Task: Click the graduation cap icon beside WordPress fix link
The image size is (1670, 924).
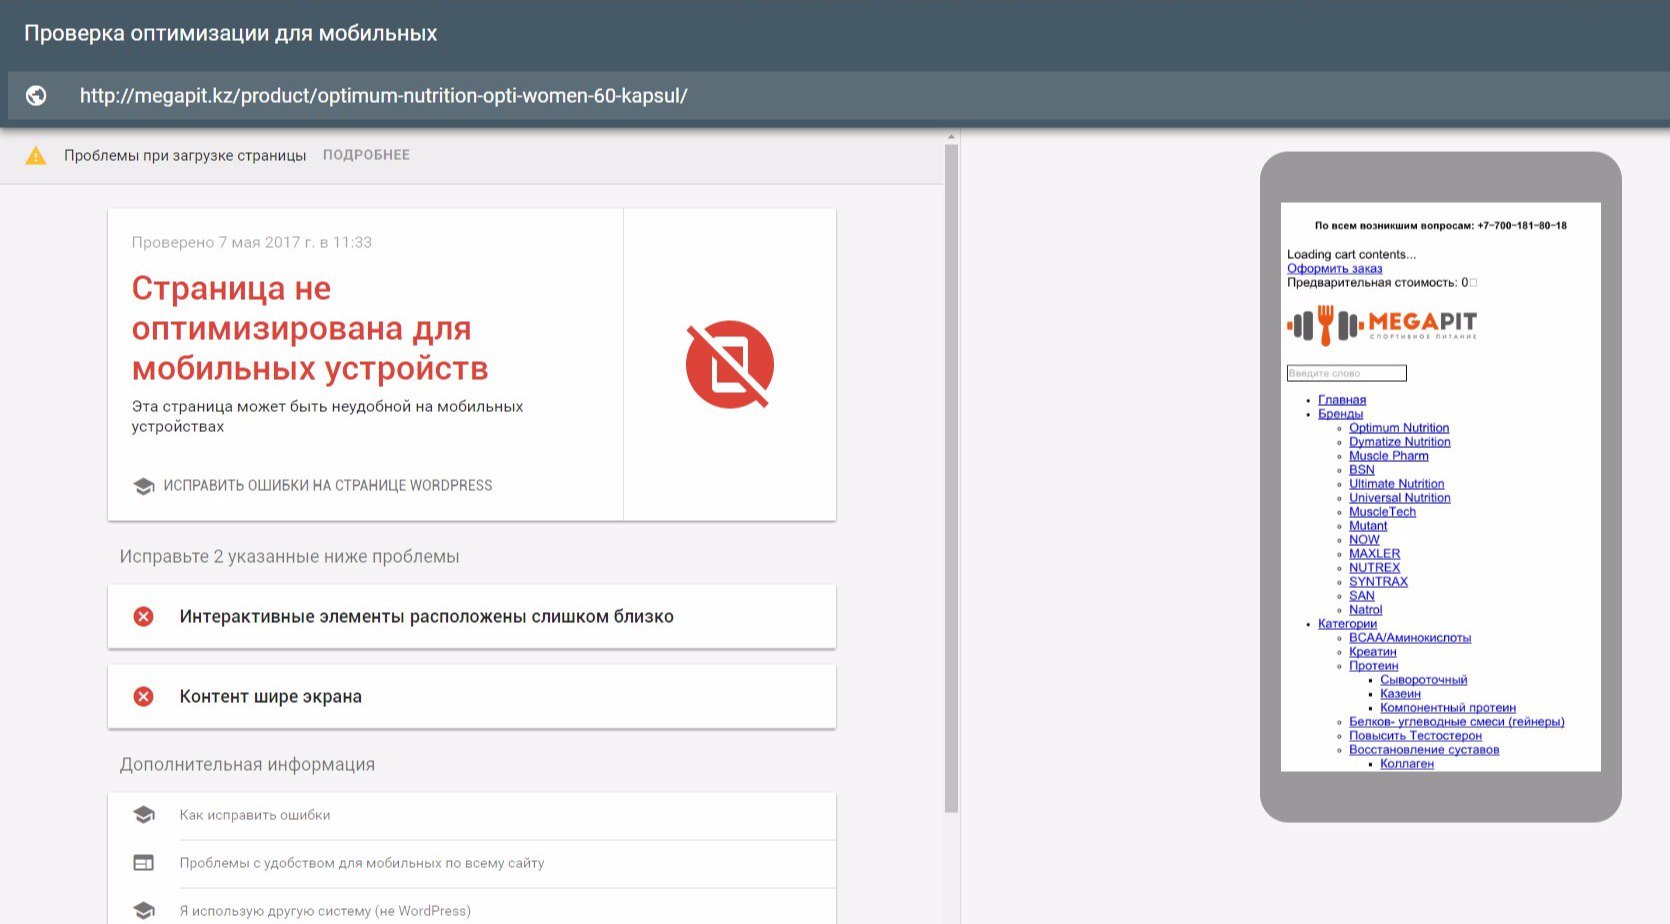Action: point(144,486)
